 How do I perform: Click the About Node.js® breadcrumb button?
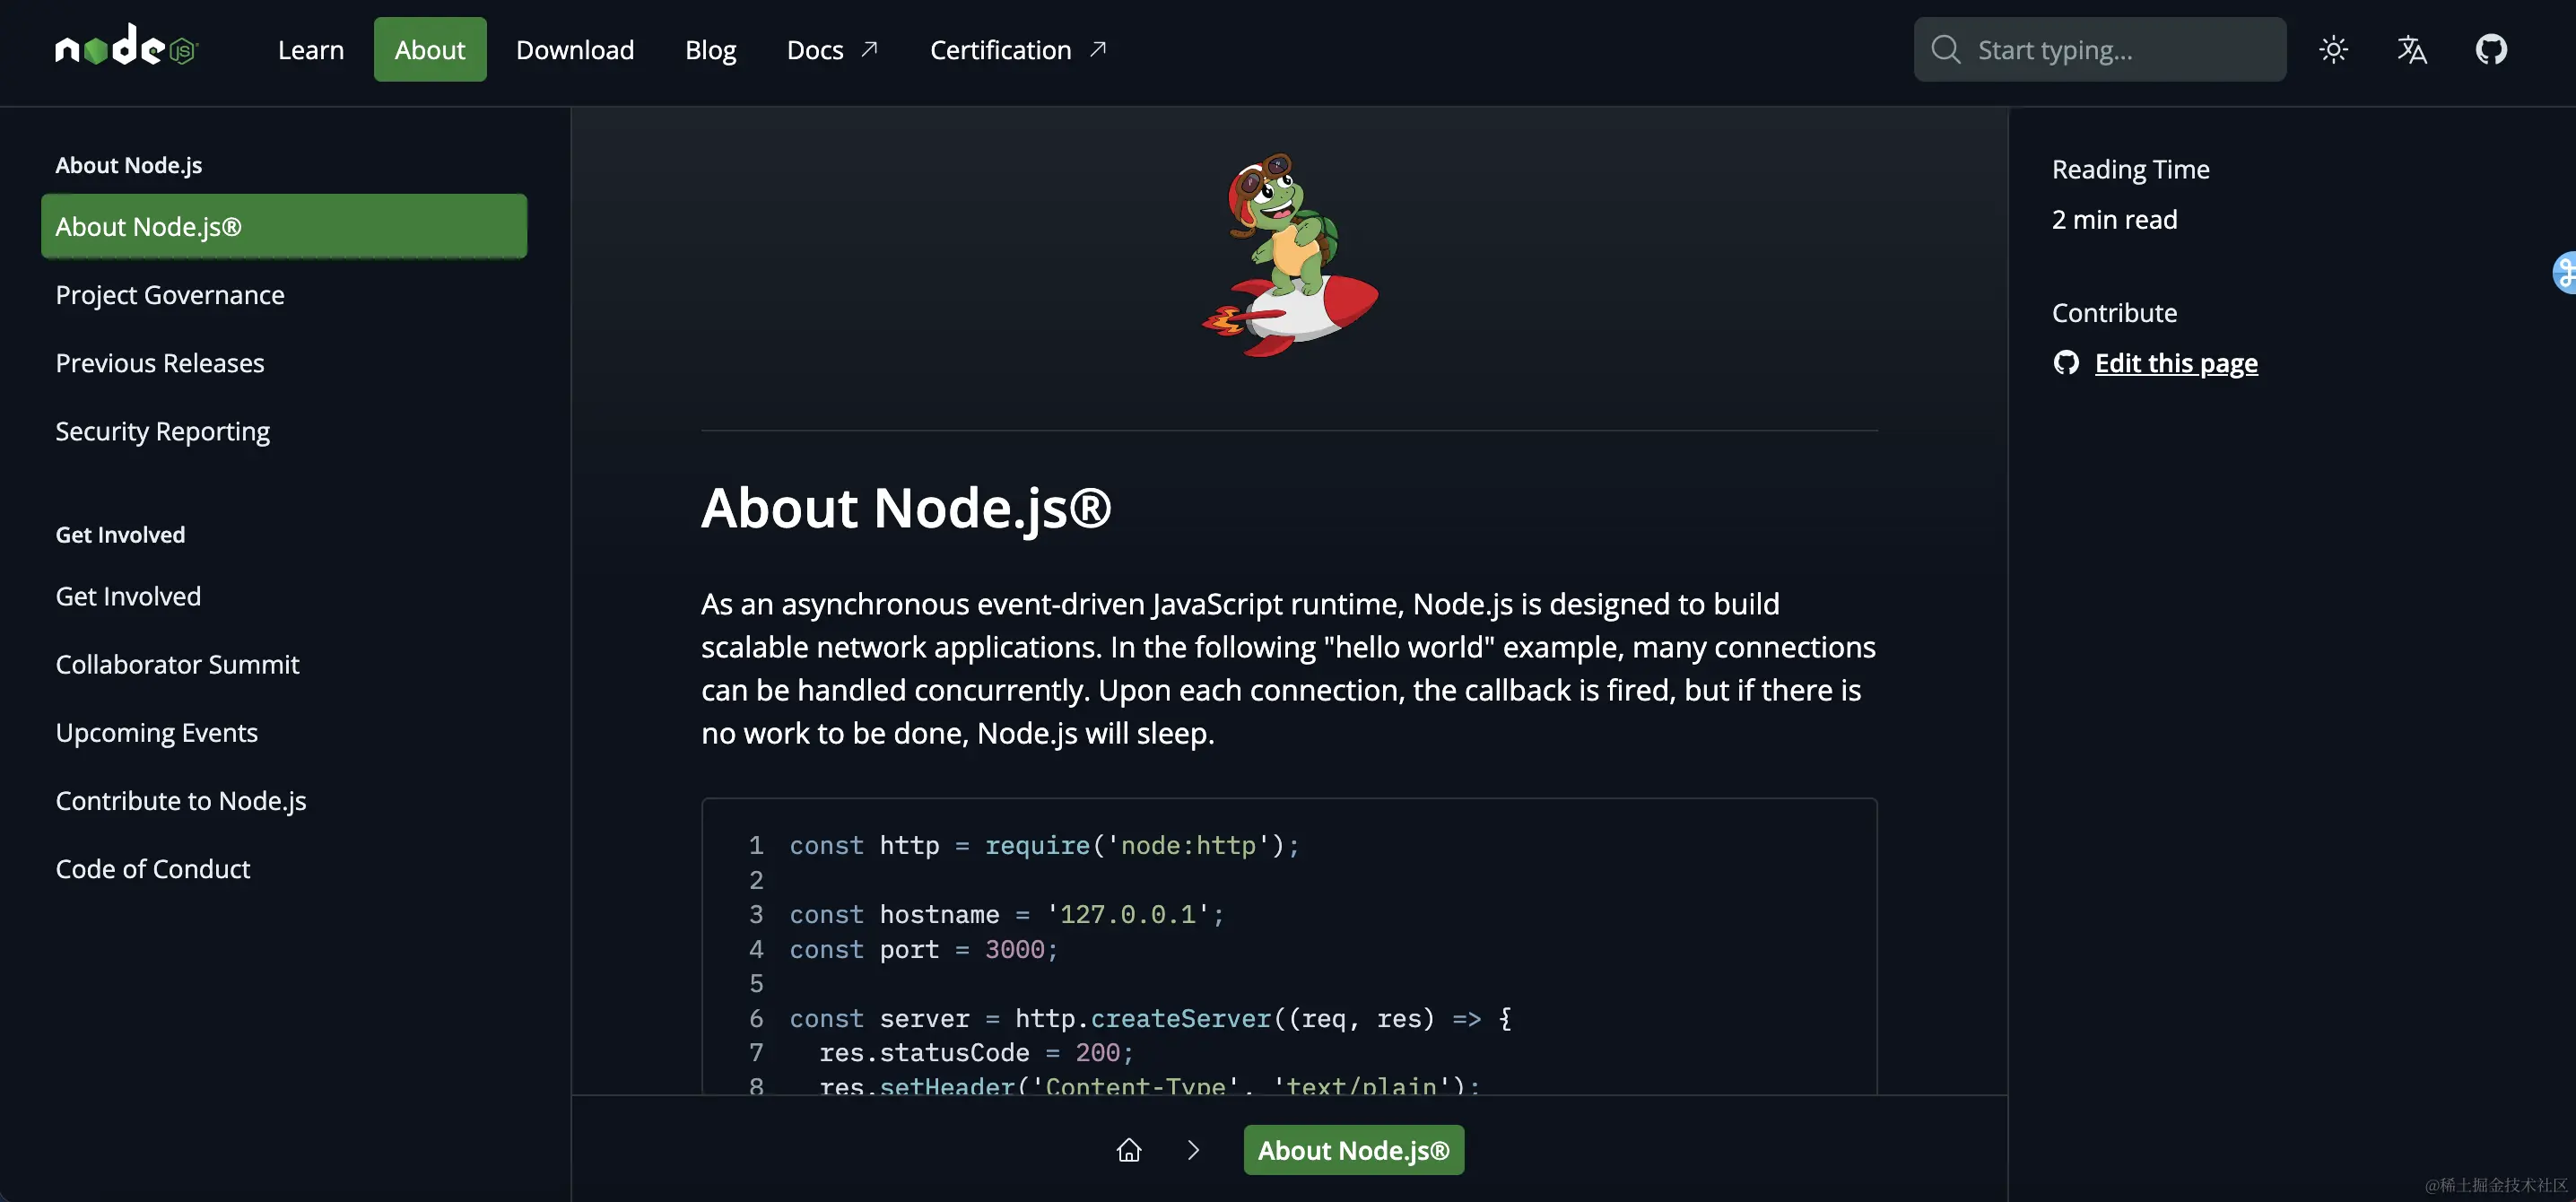1353,1150
